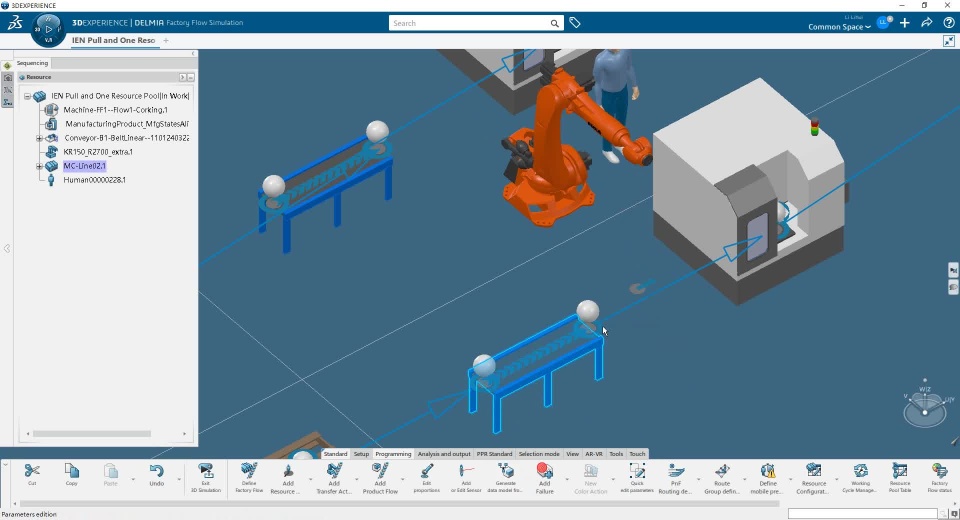Click the Add Resource icon

pos(288,470)
